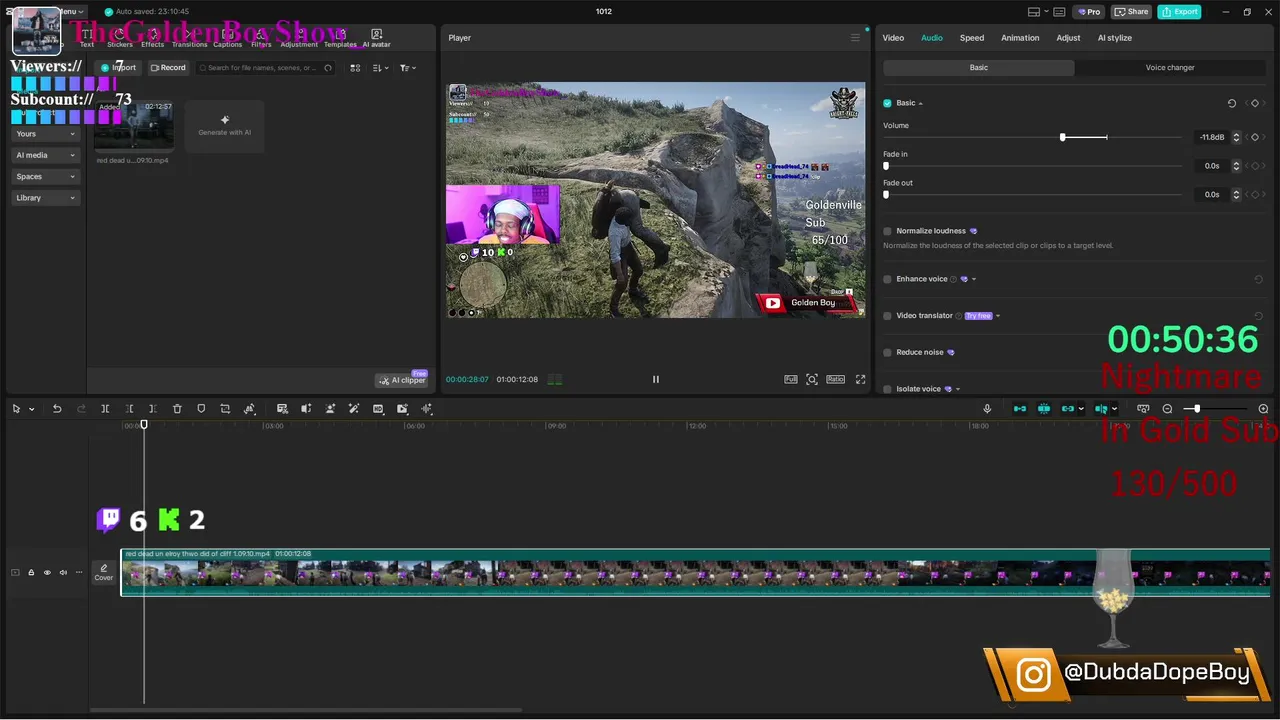
Task: Click the Split clip tool
Action: tap(105, 409)
